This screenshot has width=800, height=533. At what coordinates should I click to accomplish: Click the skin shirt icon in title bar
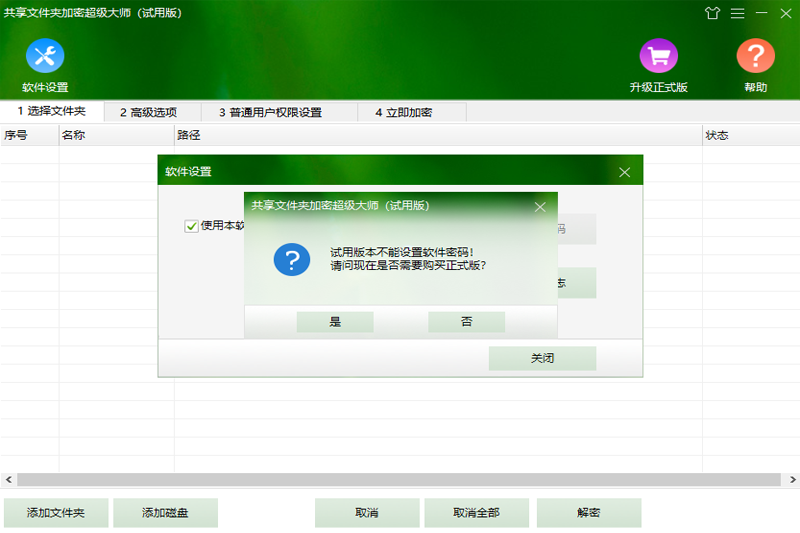click(712, 13)
